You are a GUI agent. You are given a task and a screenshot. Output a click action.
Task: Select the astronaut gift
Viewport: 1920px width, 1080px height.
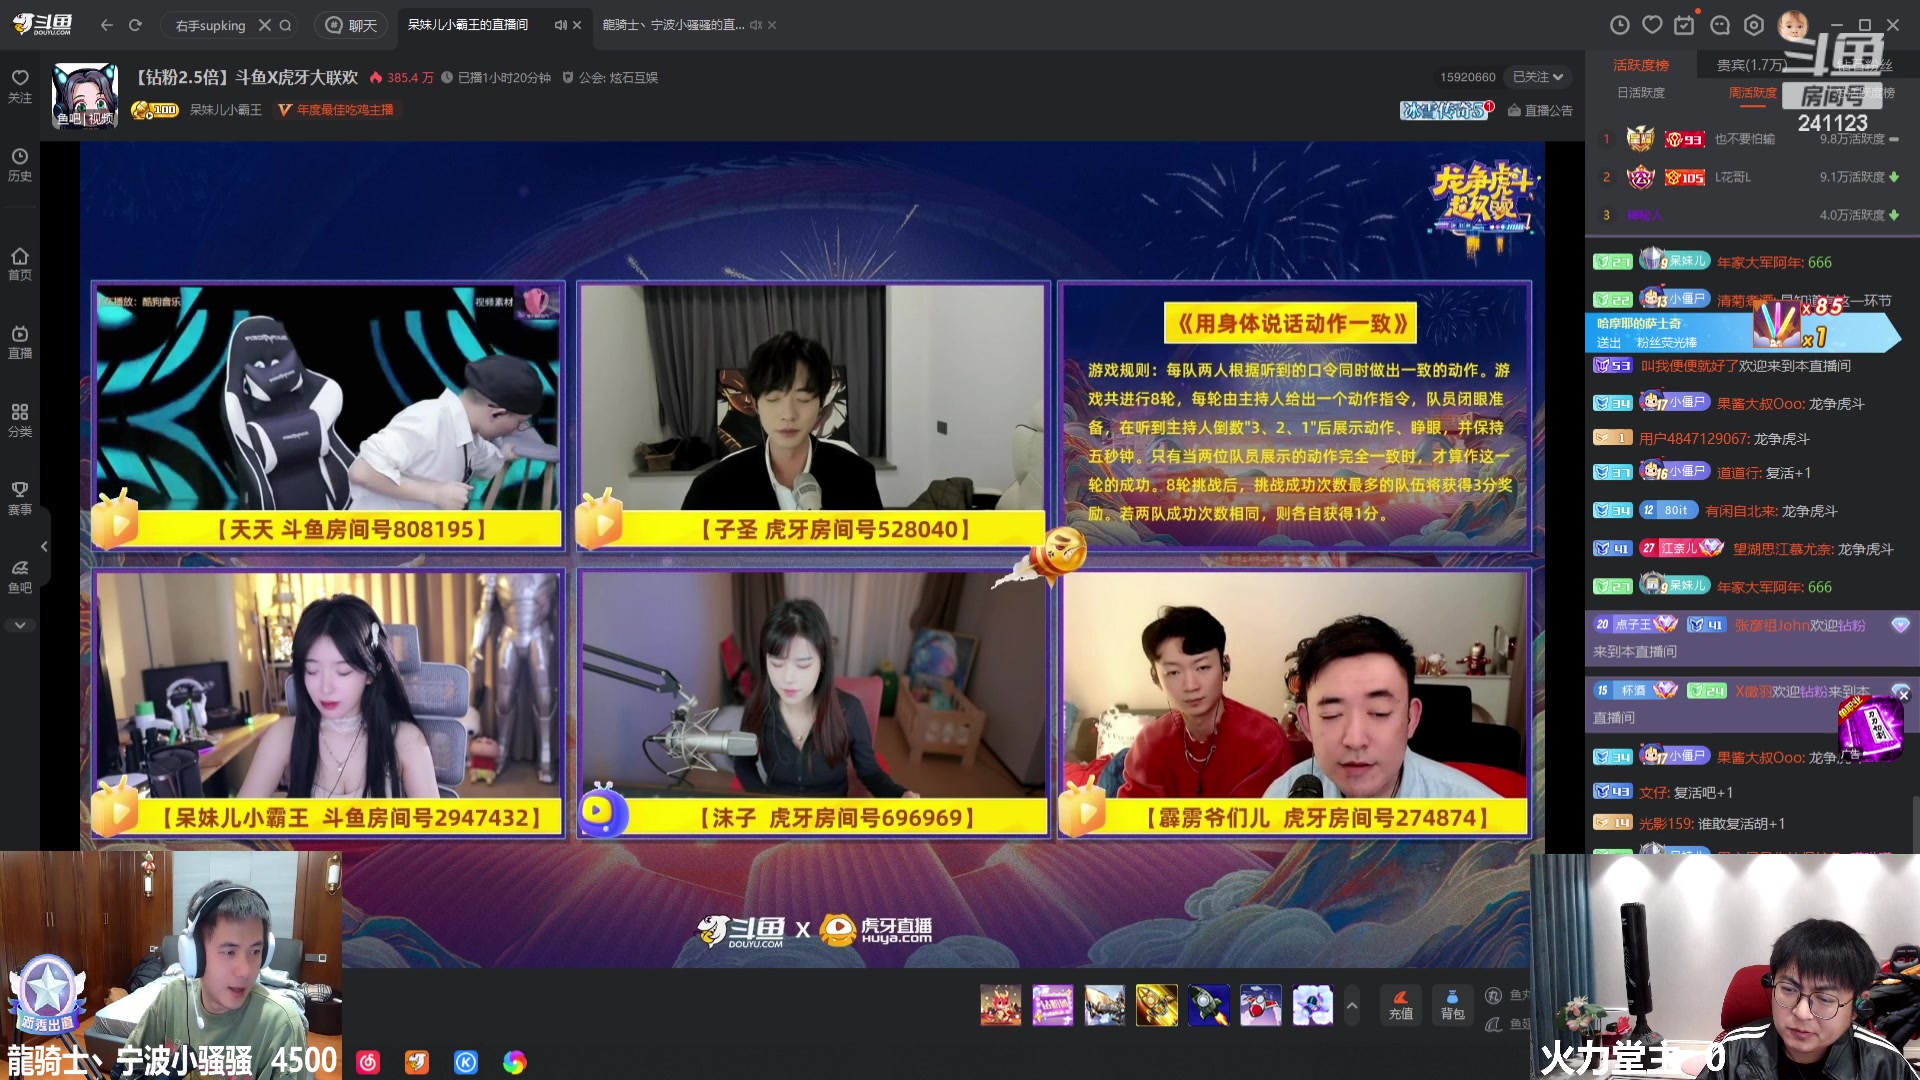click(1313, 1005)
